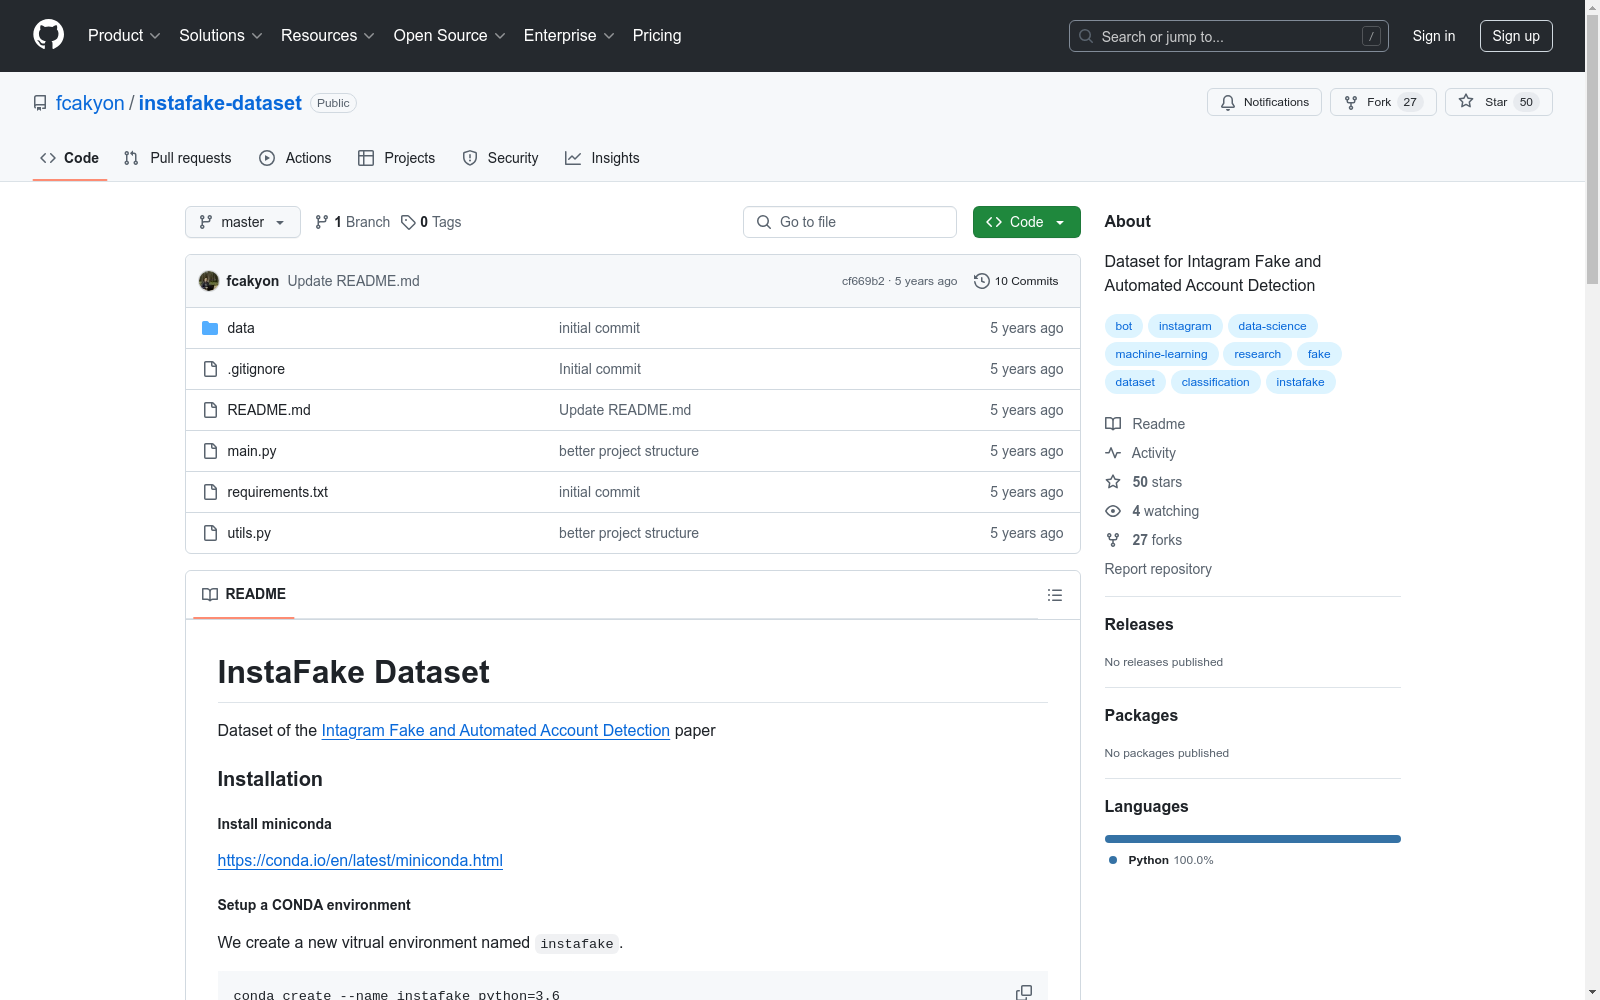Click the file icon beside .gitignore
This screenshot has height=1000, width=1600.
click(210, 369)
